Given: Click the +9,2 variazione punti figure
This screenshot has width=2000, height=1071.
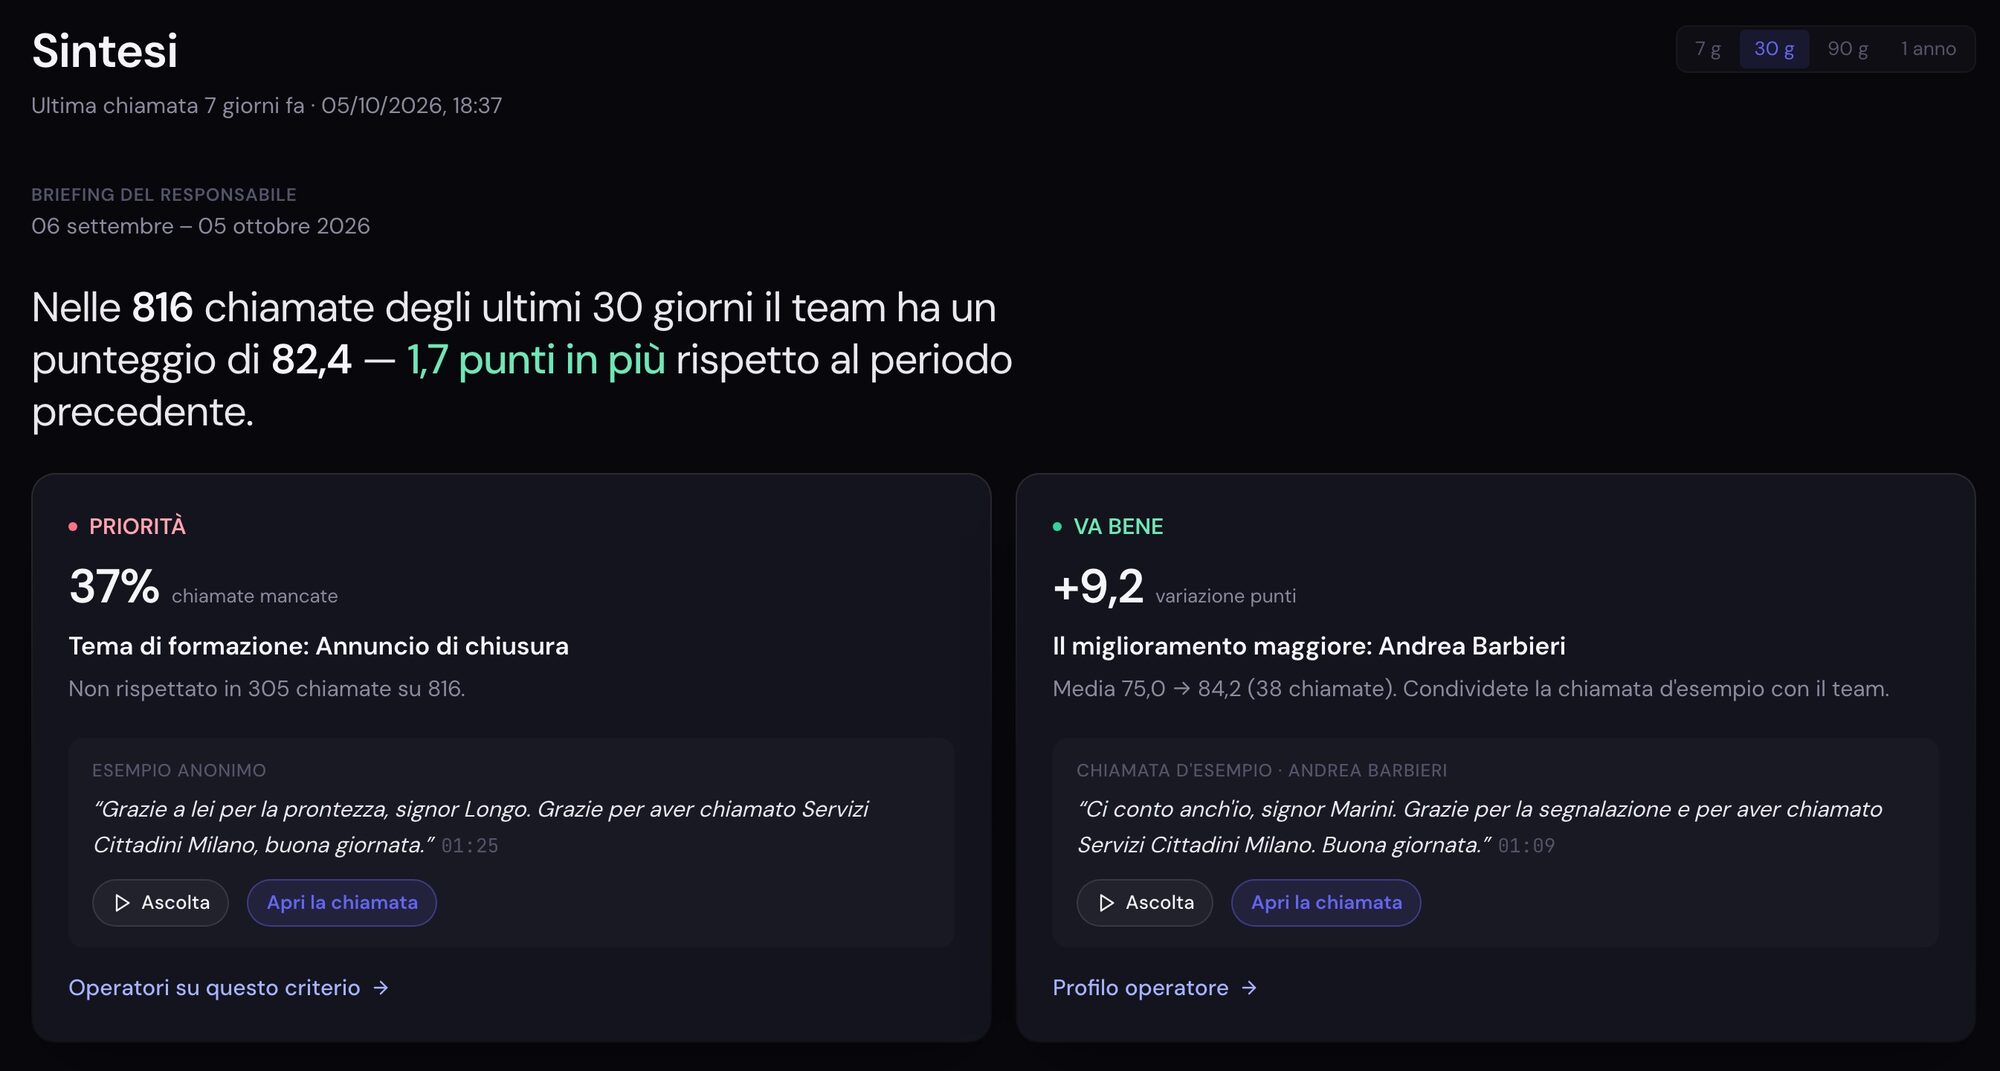Looking at the screenshot, I should [1174, 587].
